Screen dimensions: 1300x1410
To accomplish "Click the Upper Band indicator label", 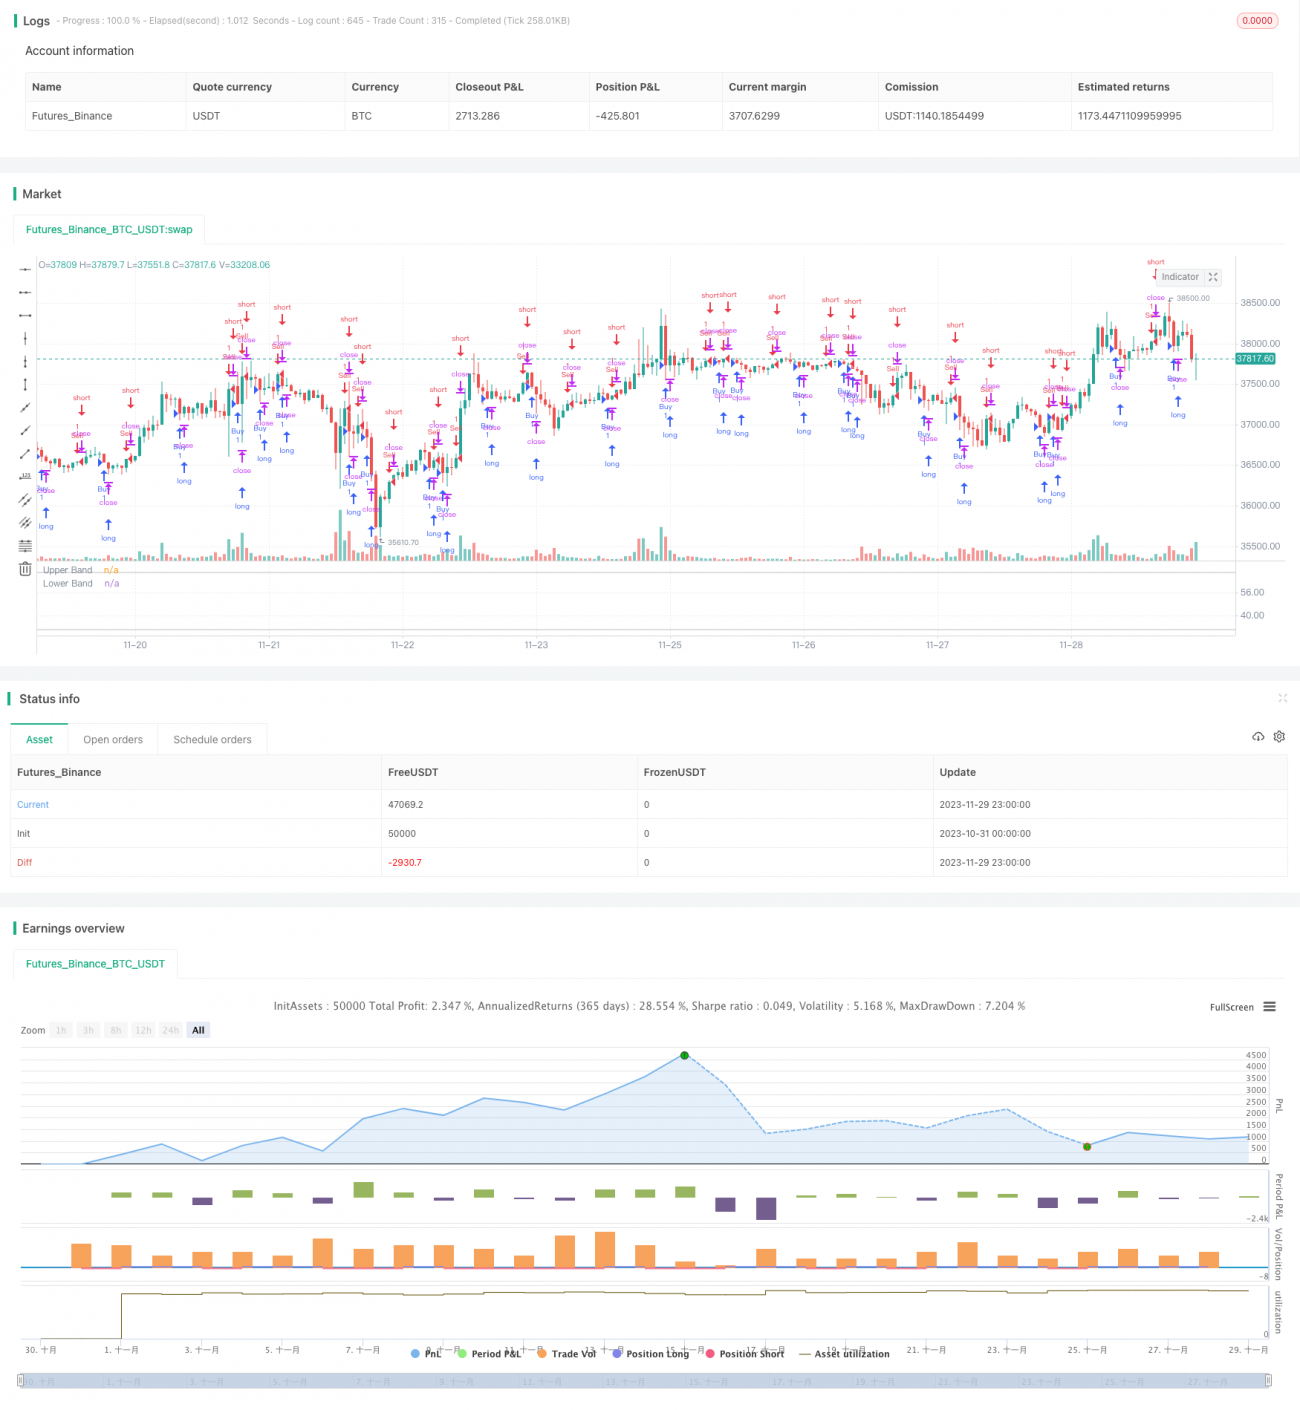I will [68, 570].
